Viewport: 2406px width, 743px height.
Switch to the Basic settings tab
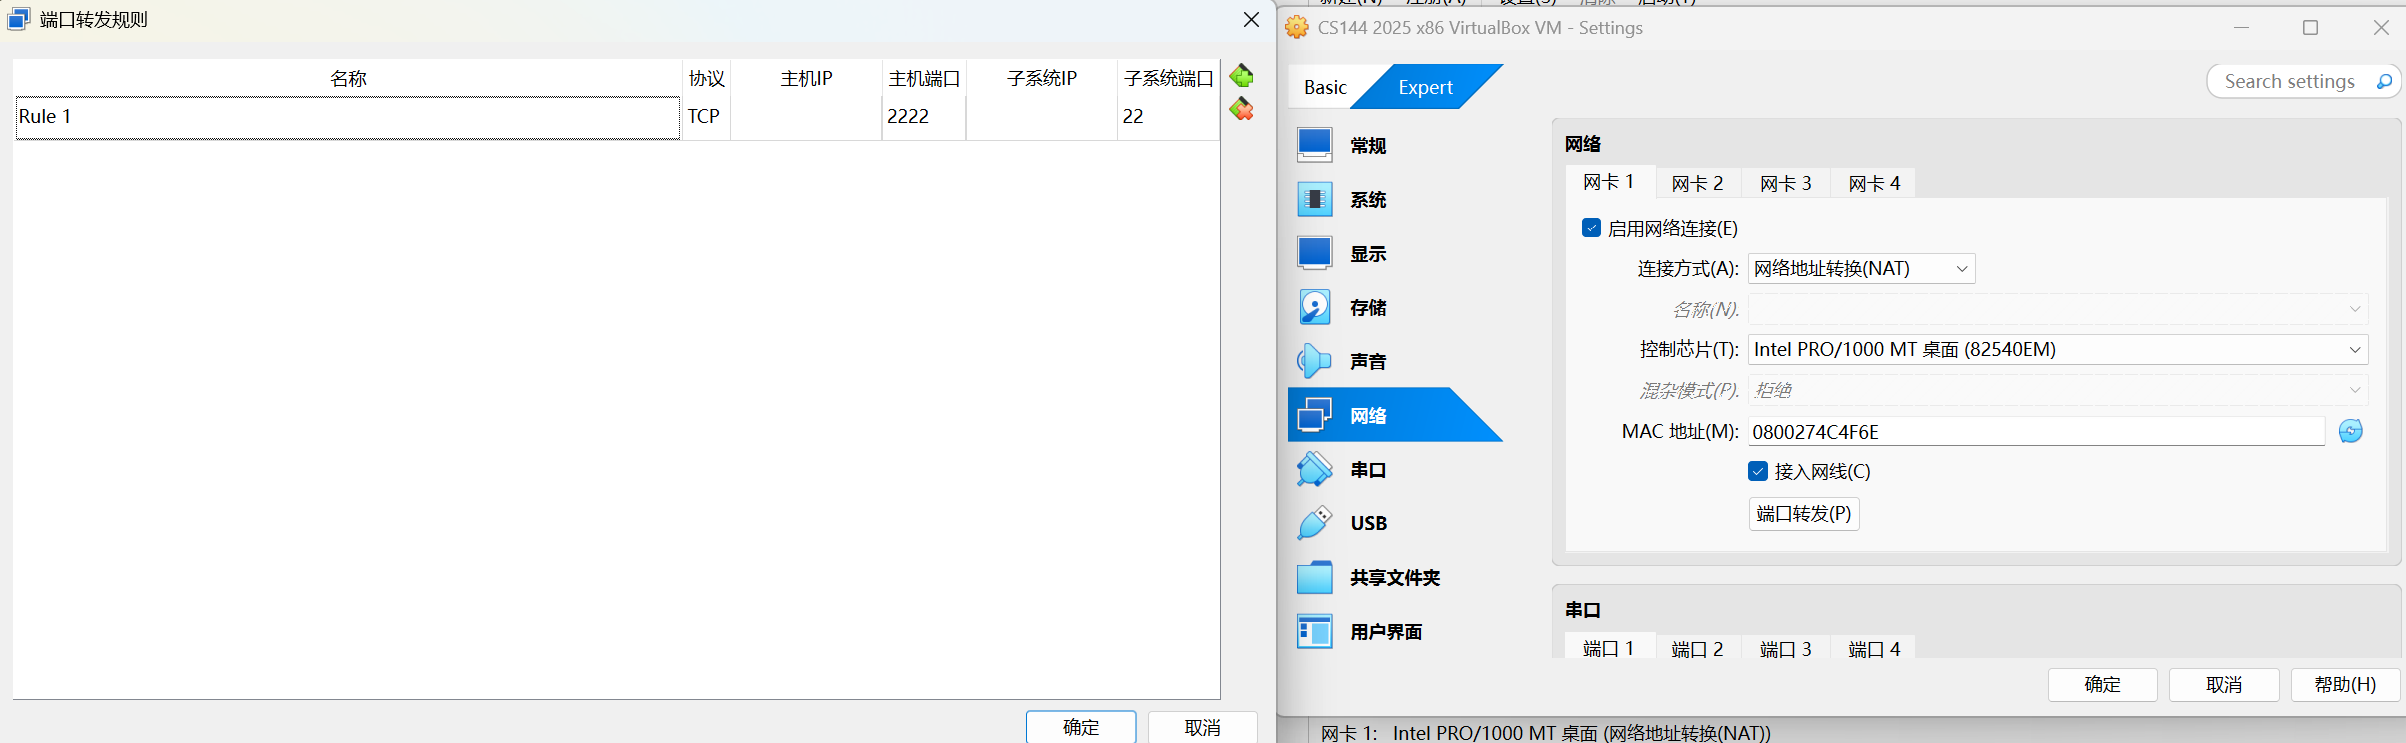[x=1325, y=87]
